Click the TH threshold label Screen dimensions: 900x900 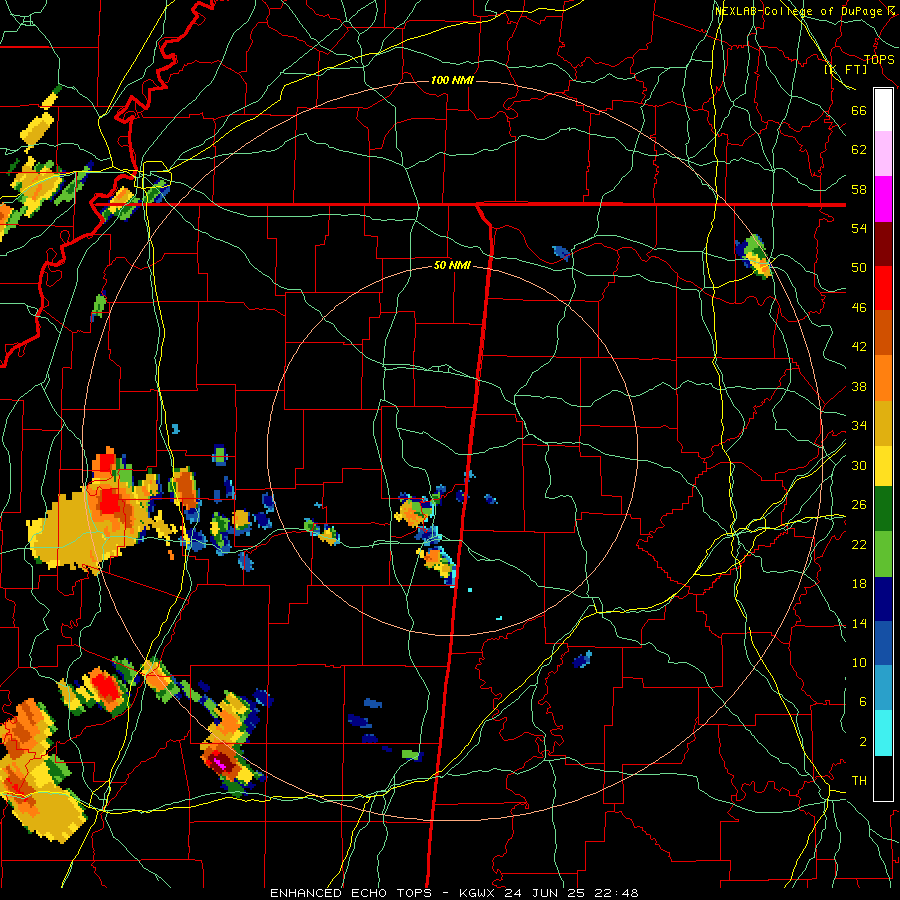pos(859,781)
